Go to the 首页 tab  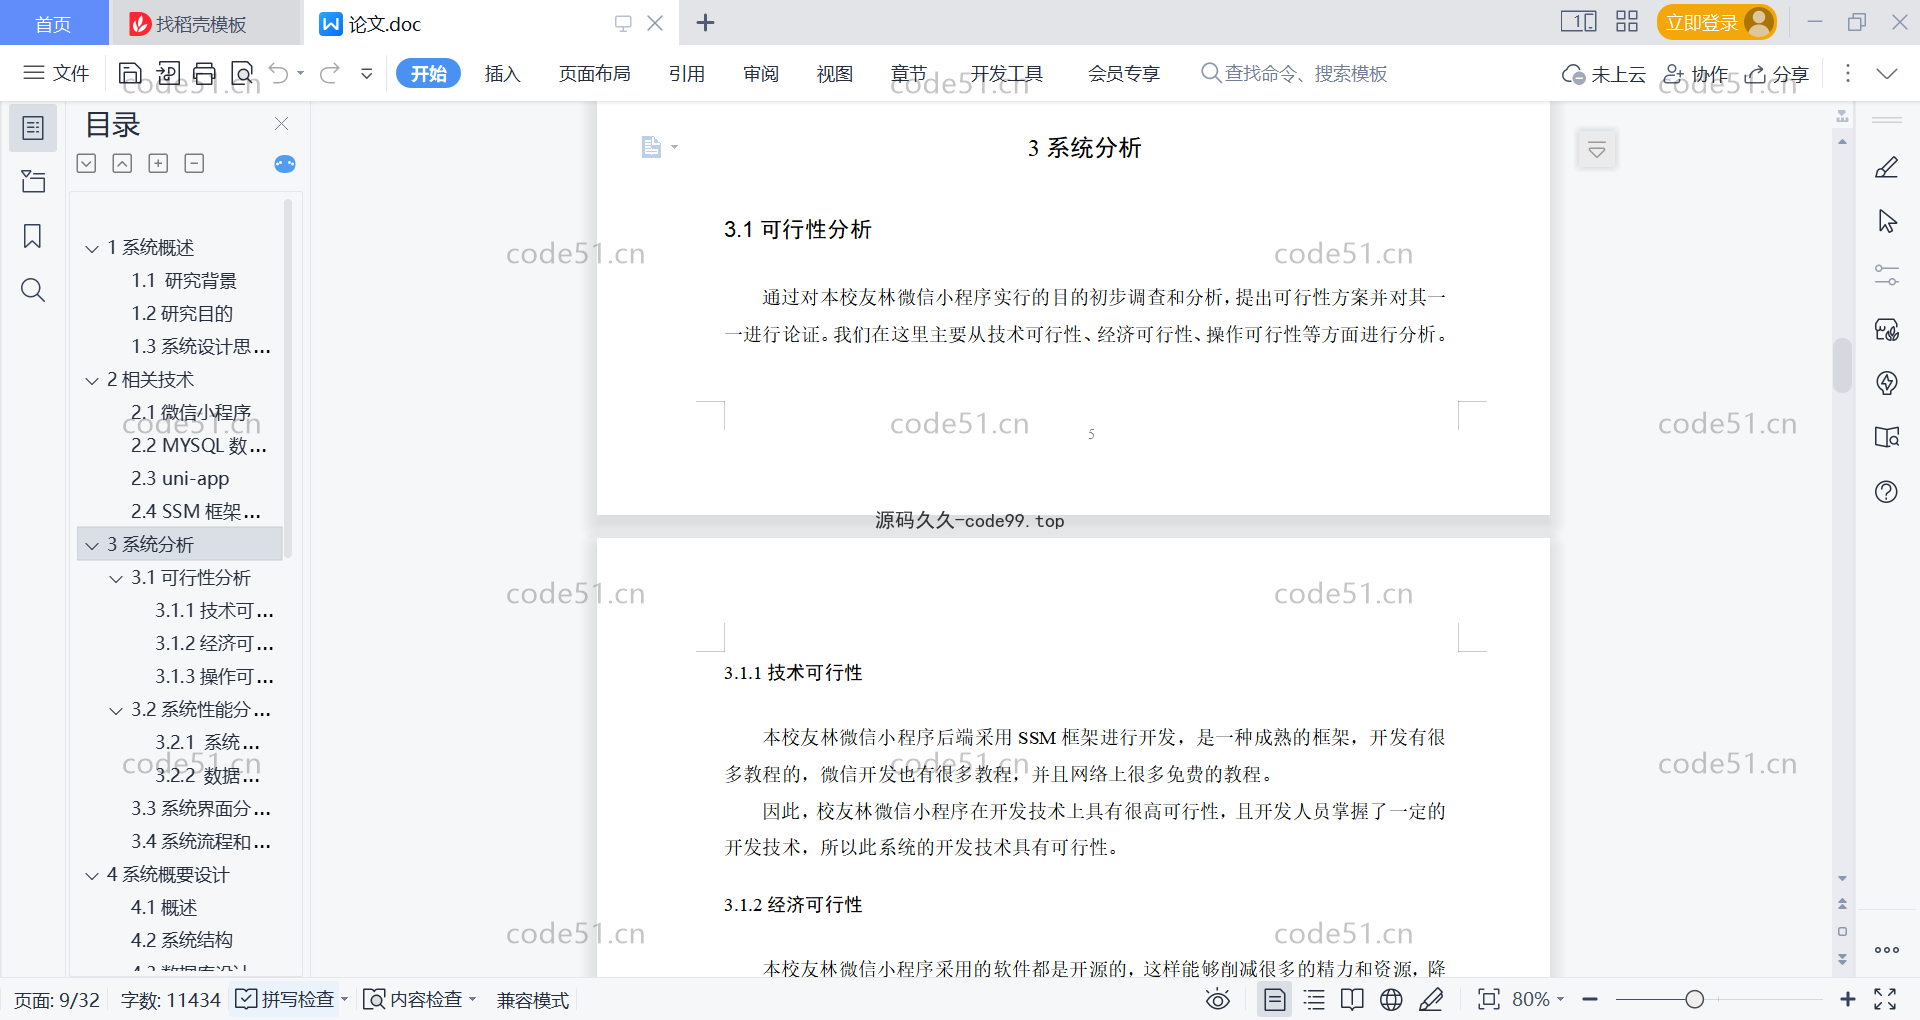click(x=53, y=23)
